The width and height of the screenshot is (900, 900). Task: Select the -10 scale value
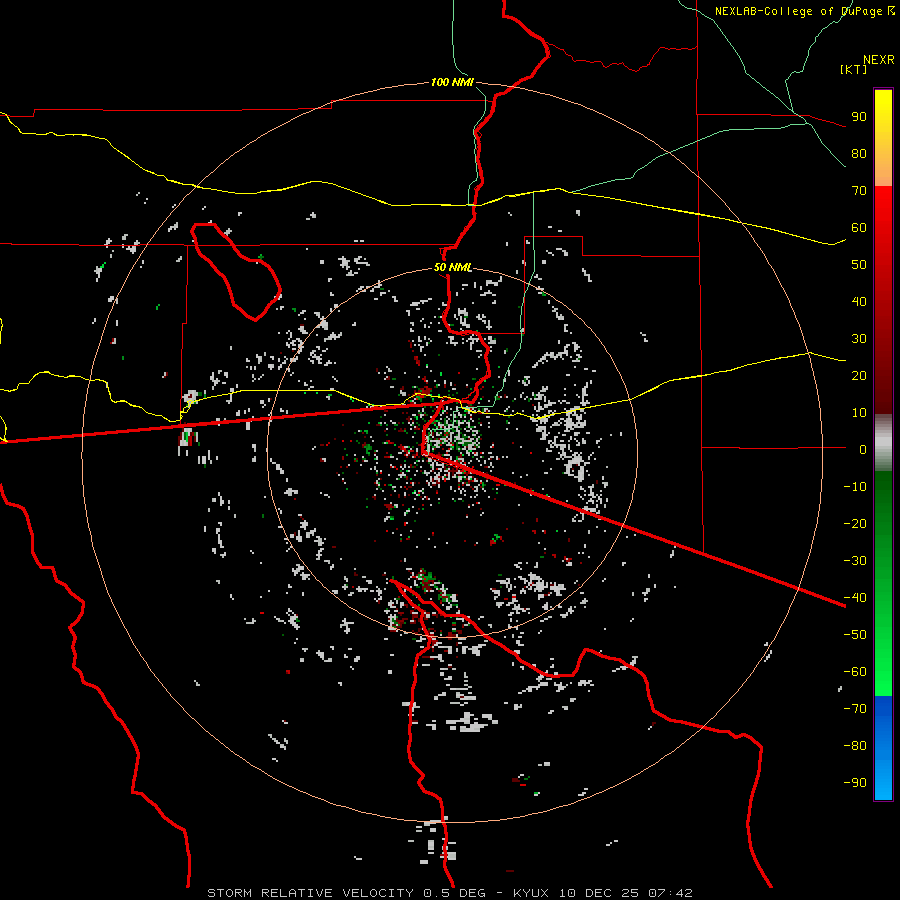click(855, 487)
